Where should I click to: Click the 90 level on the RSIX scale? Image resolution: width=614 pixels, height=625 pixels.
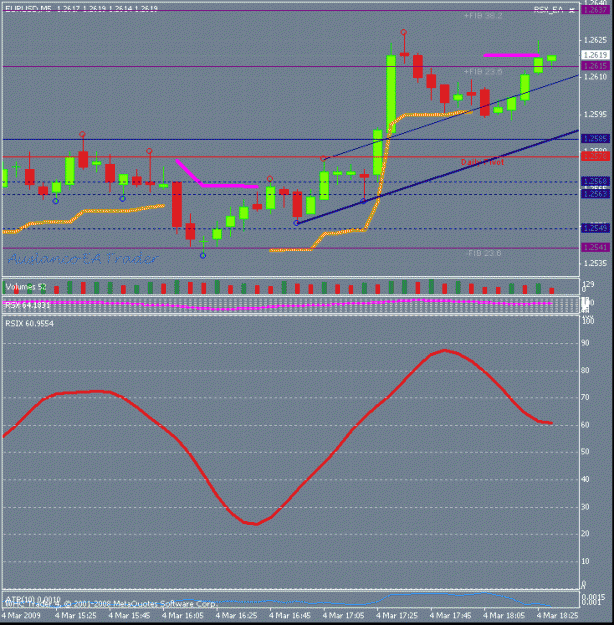[585, 343]
